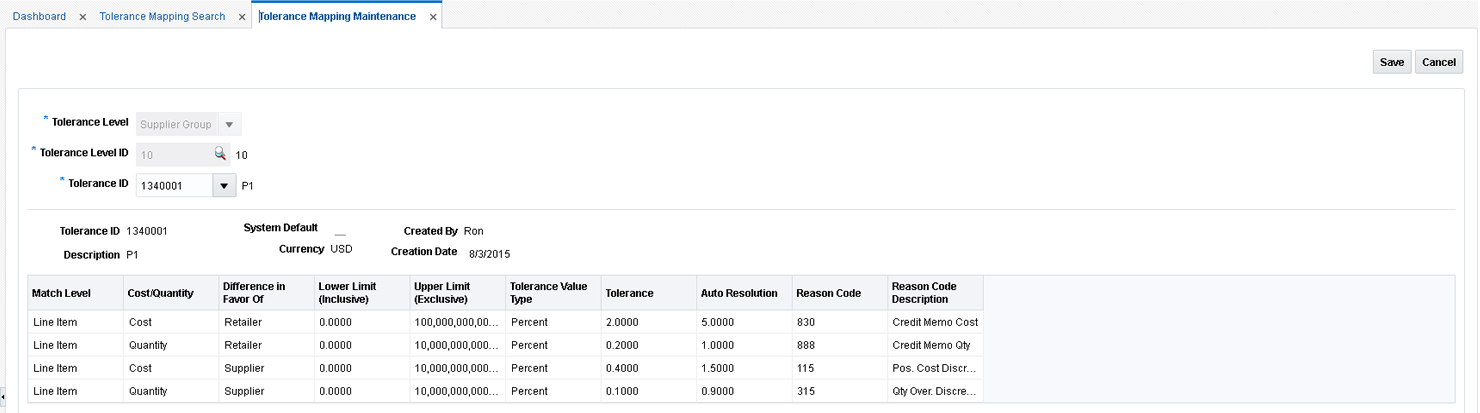Click the Currency value USD
Image resolution: width=1480 pixels, height=413 pixels.
[x=341, y=249]
